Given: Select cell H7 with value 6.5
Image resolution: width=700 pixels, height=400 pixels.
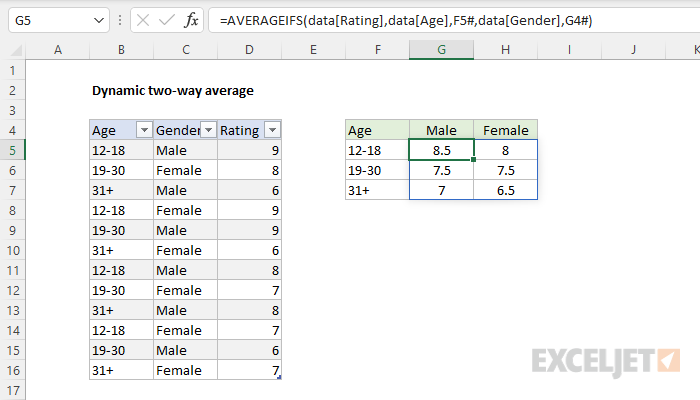Looking at the screenshot, I should pyautogui.click(x=505, y=190).
